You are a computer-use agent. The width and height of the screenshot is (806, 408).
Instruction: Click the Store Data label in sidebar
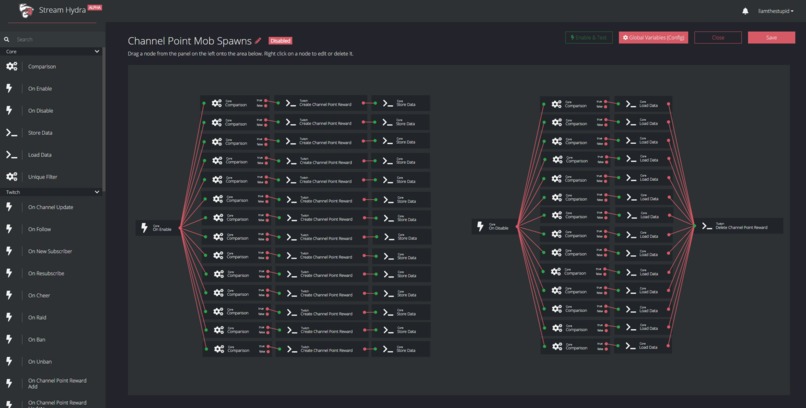(40, 133)
